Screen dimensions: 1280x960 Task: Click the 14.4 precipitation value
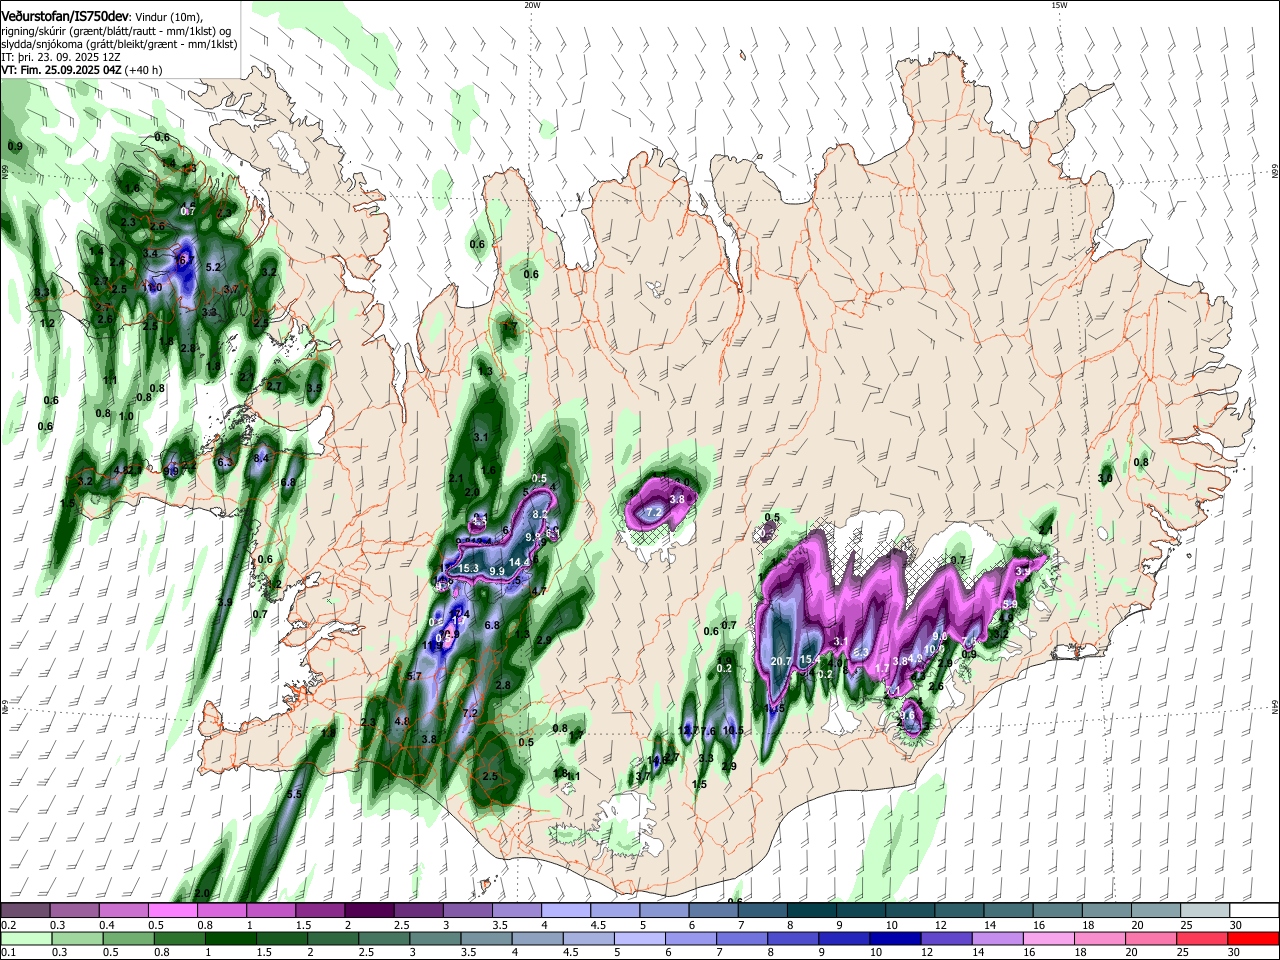click(x=519, y=563)
